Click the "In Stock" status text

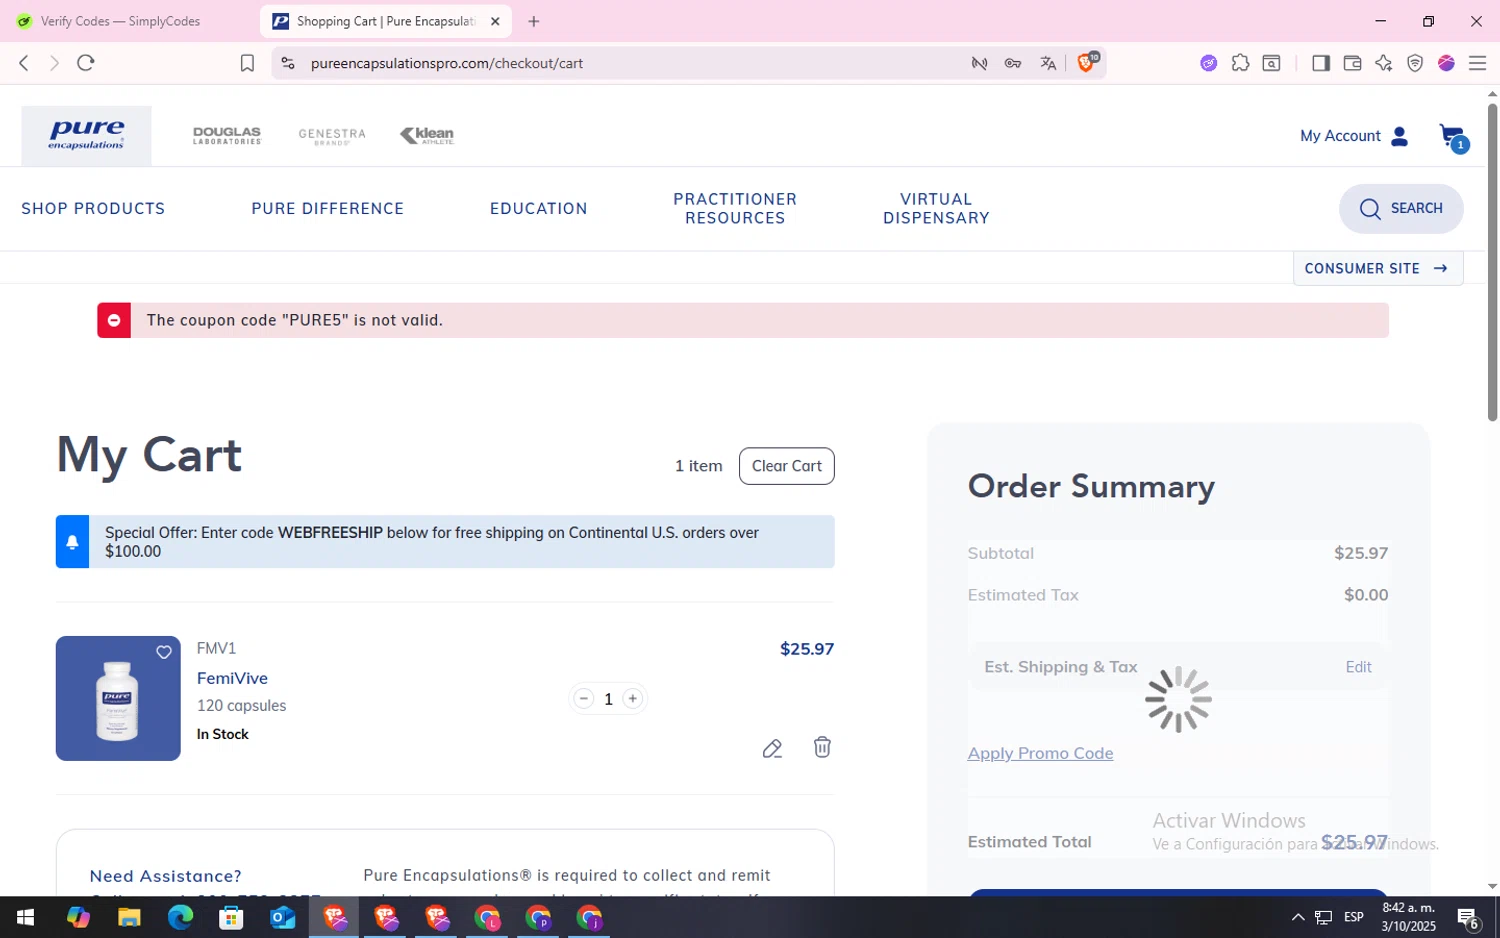pyautogui.click(x=223, y=734)
